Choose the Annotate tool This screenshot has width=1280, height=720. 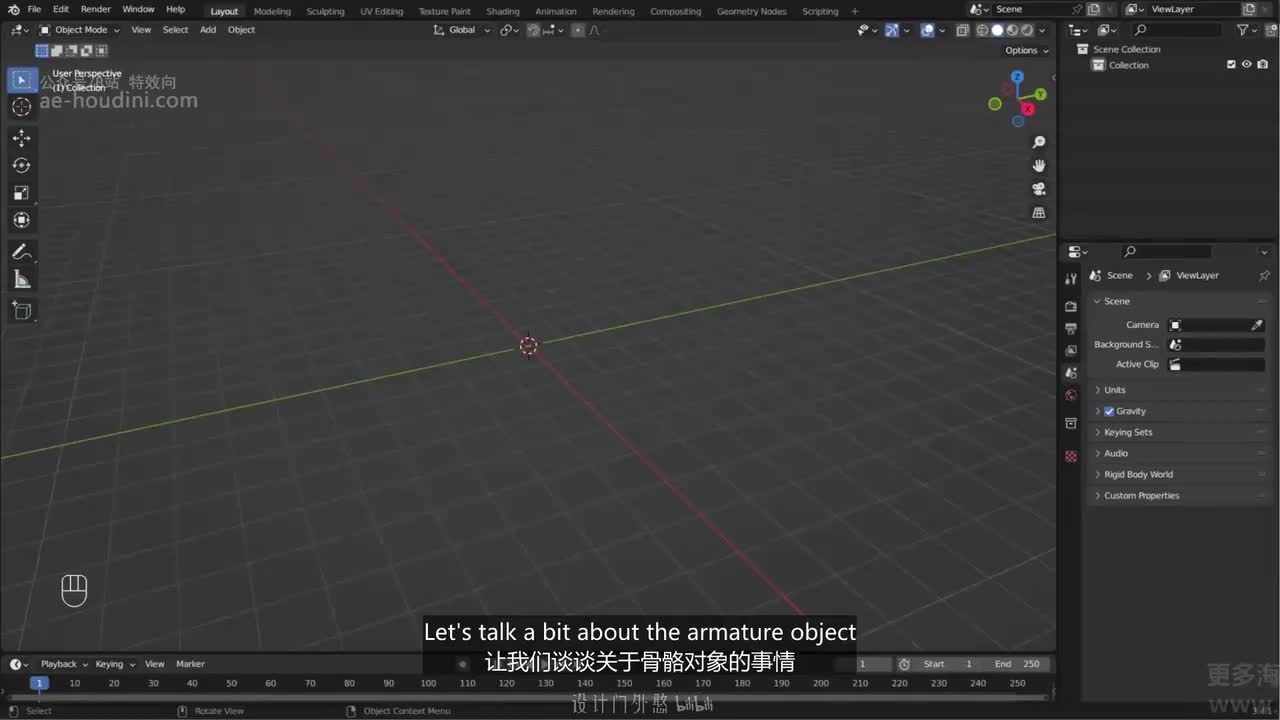click(21, 252)
